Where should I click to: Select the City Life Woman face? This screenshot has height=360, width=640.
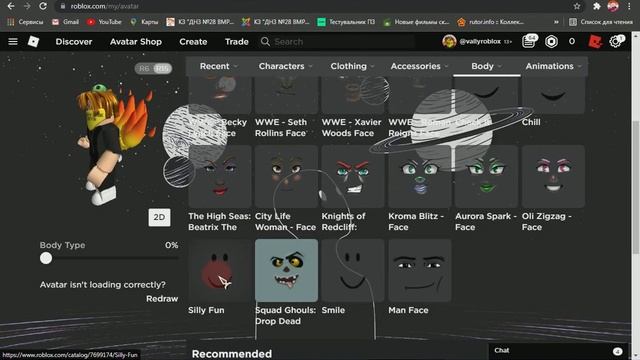point(286,176)
